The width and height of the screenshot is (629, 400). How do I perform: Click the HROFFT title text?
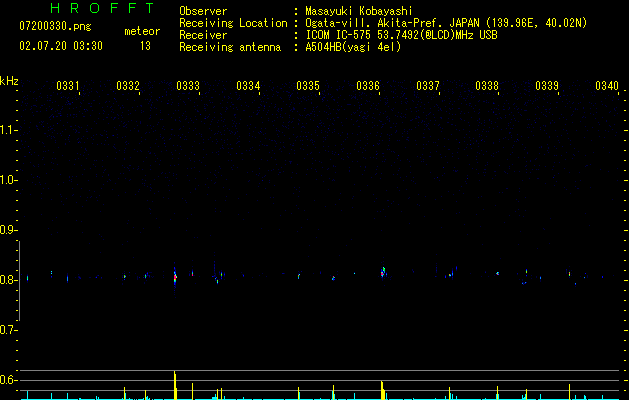[x=103, y=8]
